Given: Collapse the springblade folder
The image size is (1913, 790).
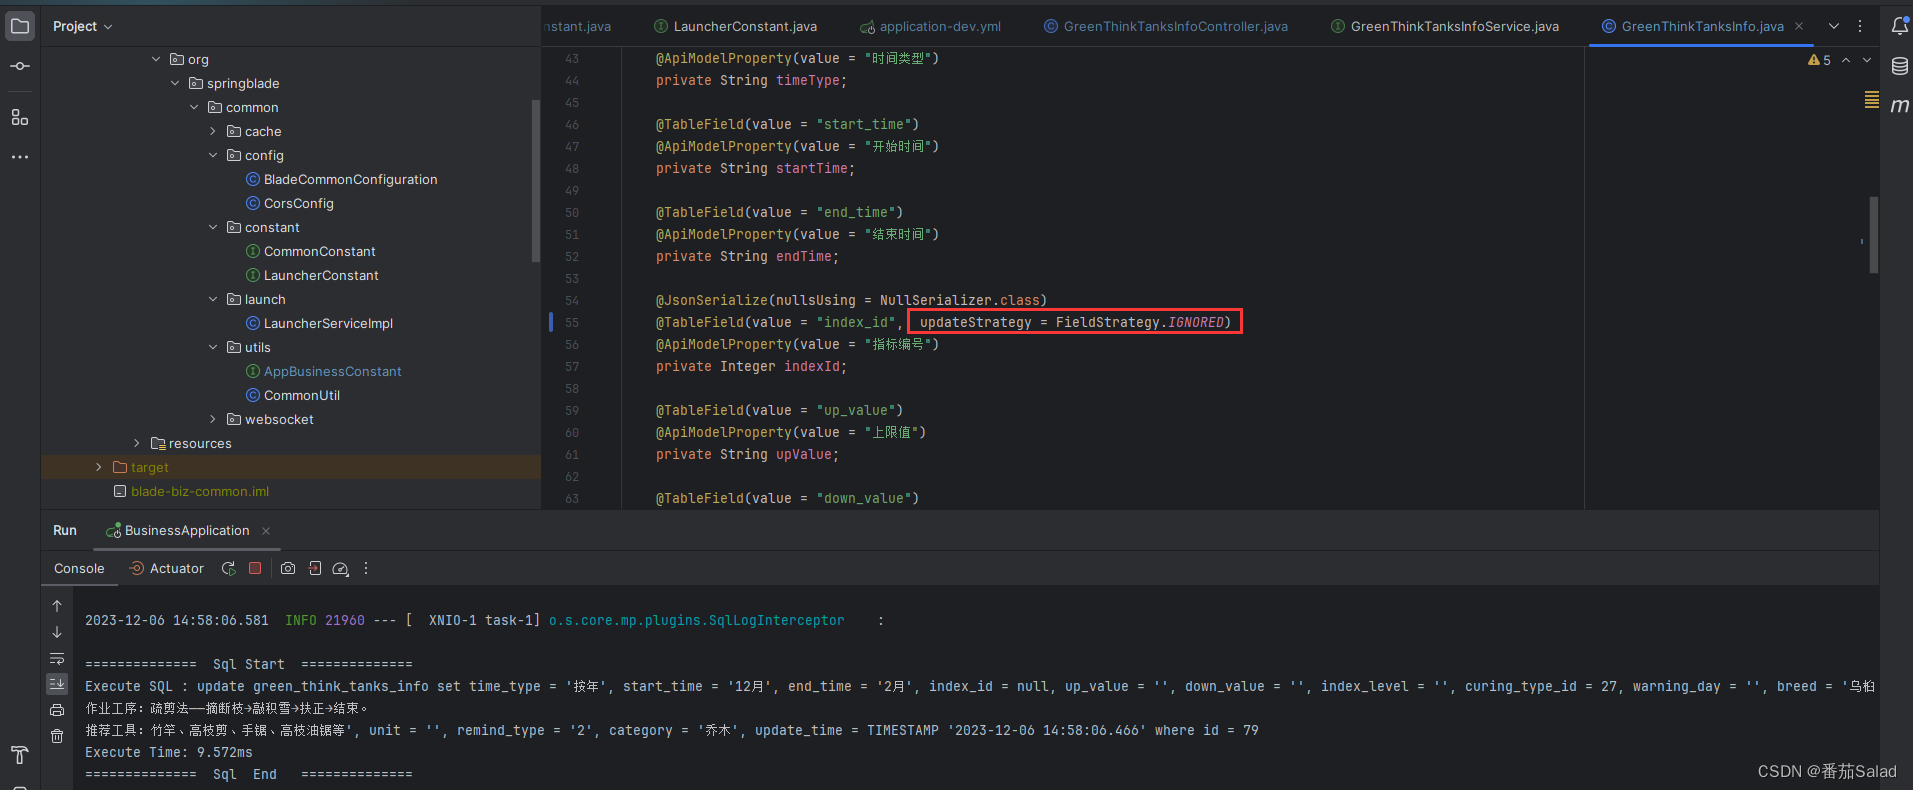Looking at the screenshot, I should coord(175,83).
